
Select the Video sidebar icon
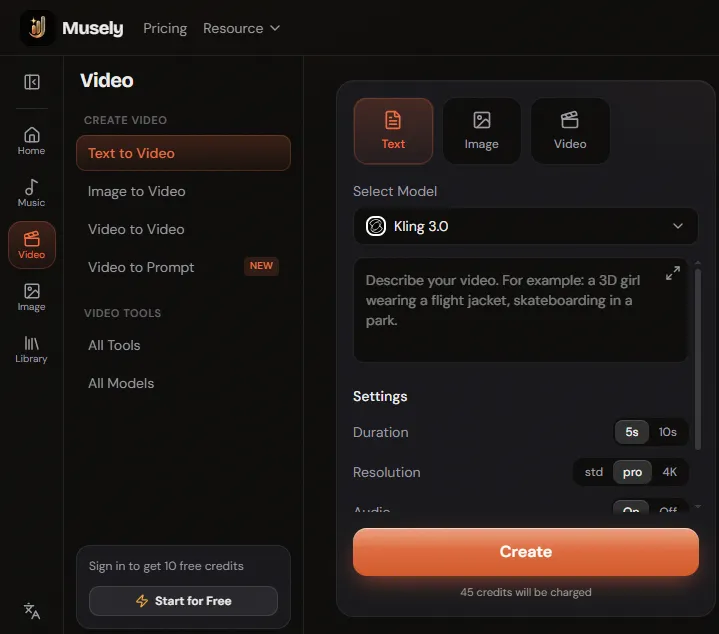32,245
